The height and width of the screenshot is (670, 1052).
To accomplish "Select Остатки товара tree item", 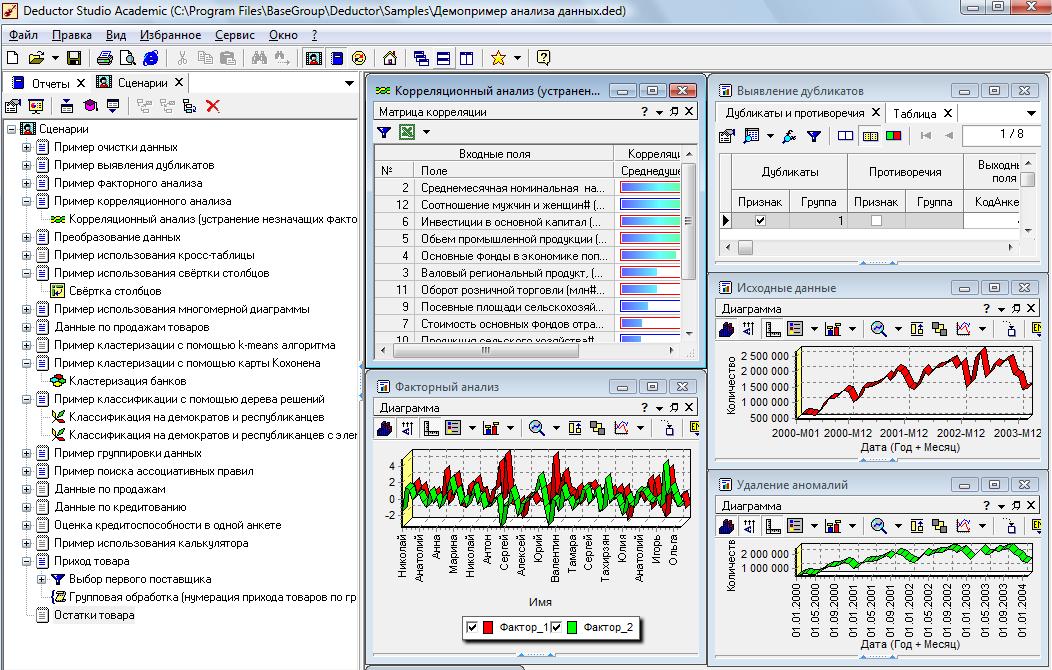I will (94, 615).
